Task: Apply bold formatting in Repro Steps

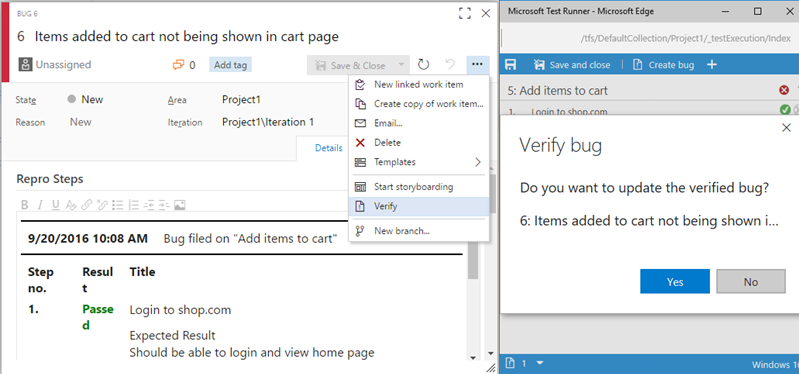Action: tap(24, 205)
